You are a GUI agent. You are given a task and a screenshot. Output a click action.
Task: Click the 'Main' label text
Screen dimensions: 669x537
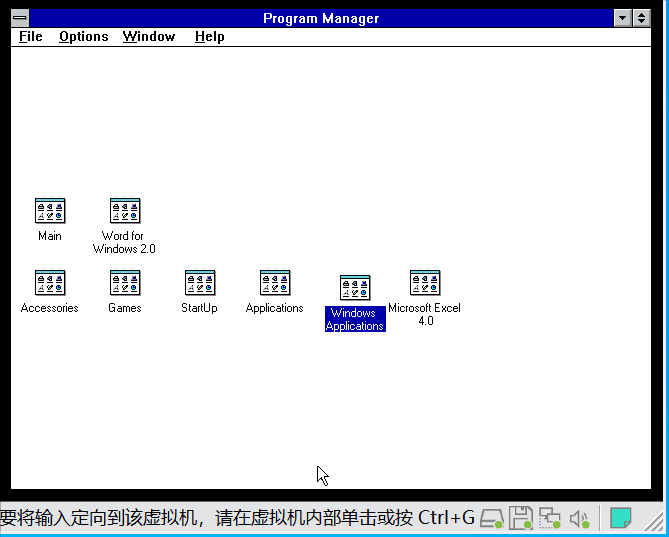(x=50, y=236)
